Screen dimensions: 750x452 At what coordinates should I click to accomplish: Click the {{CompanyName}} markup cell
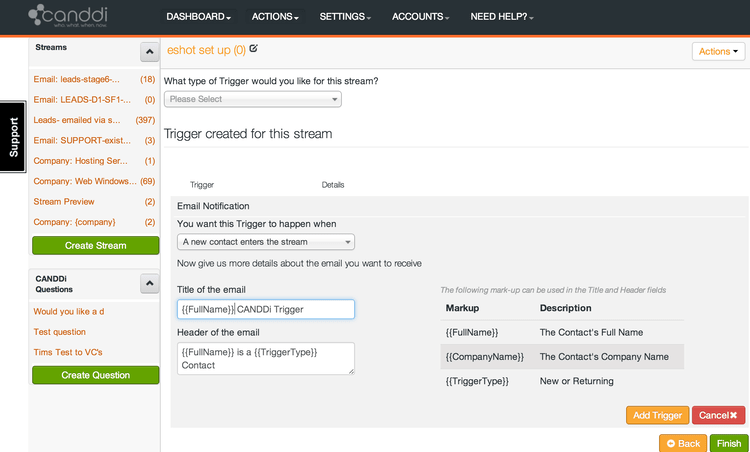(x=485, y=357)
